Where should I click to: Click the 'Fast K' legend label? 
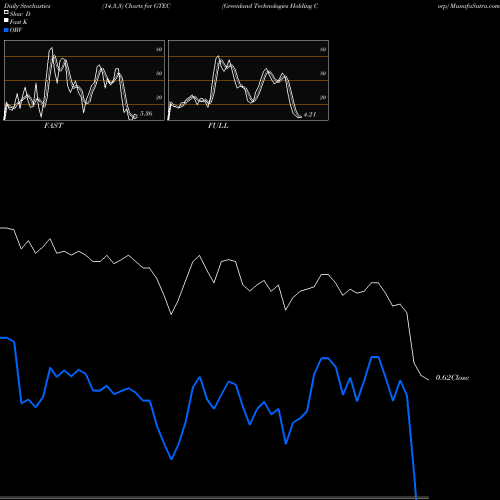tap(19, 22)
